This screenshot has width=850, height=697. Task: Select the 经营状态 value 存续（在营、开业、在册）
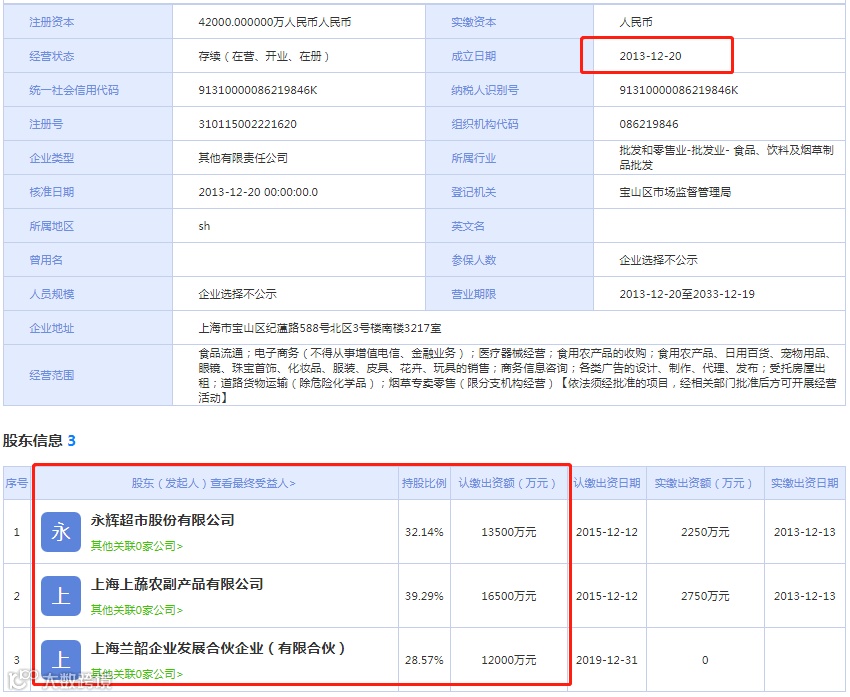coord(263,56)
